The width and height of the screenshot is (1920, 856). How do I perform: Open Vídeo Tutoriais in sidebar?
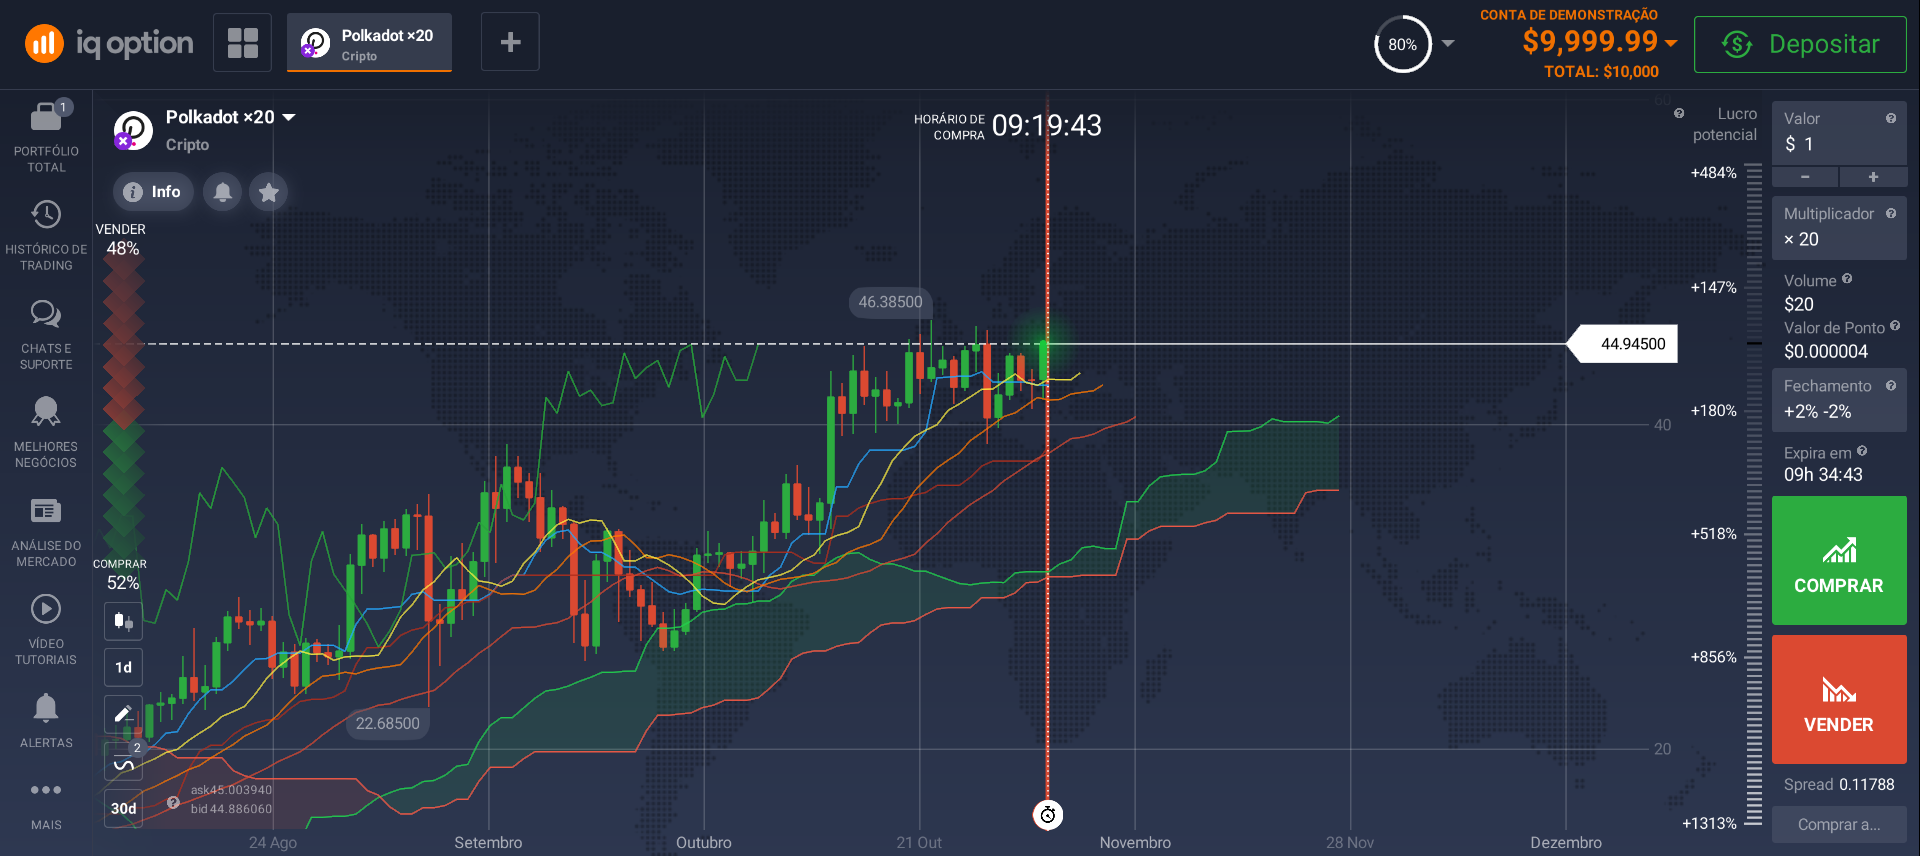[x=46, y=630]
